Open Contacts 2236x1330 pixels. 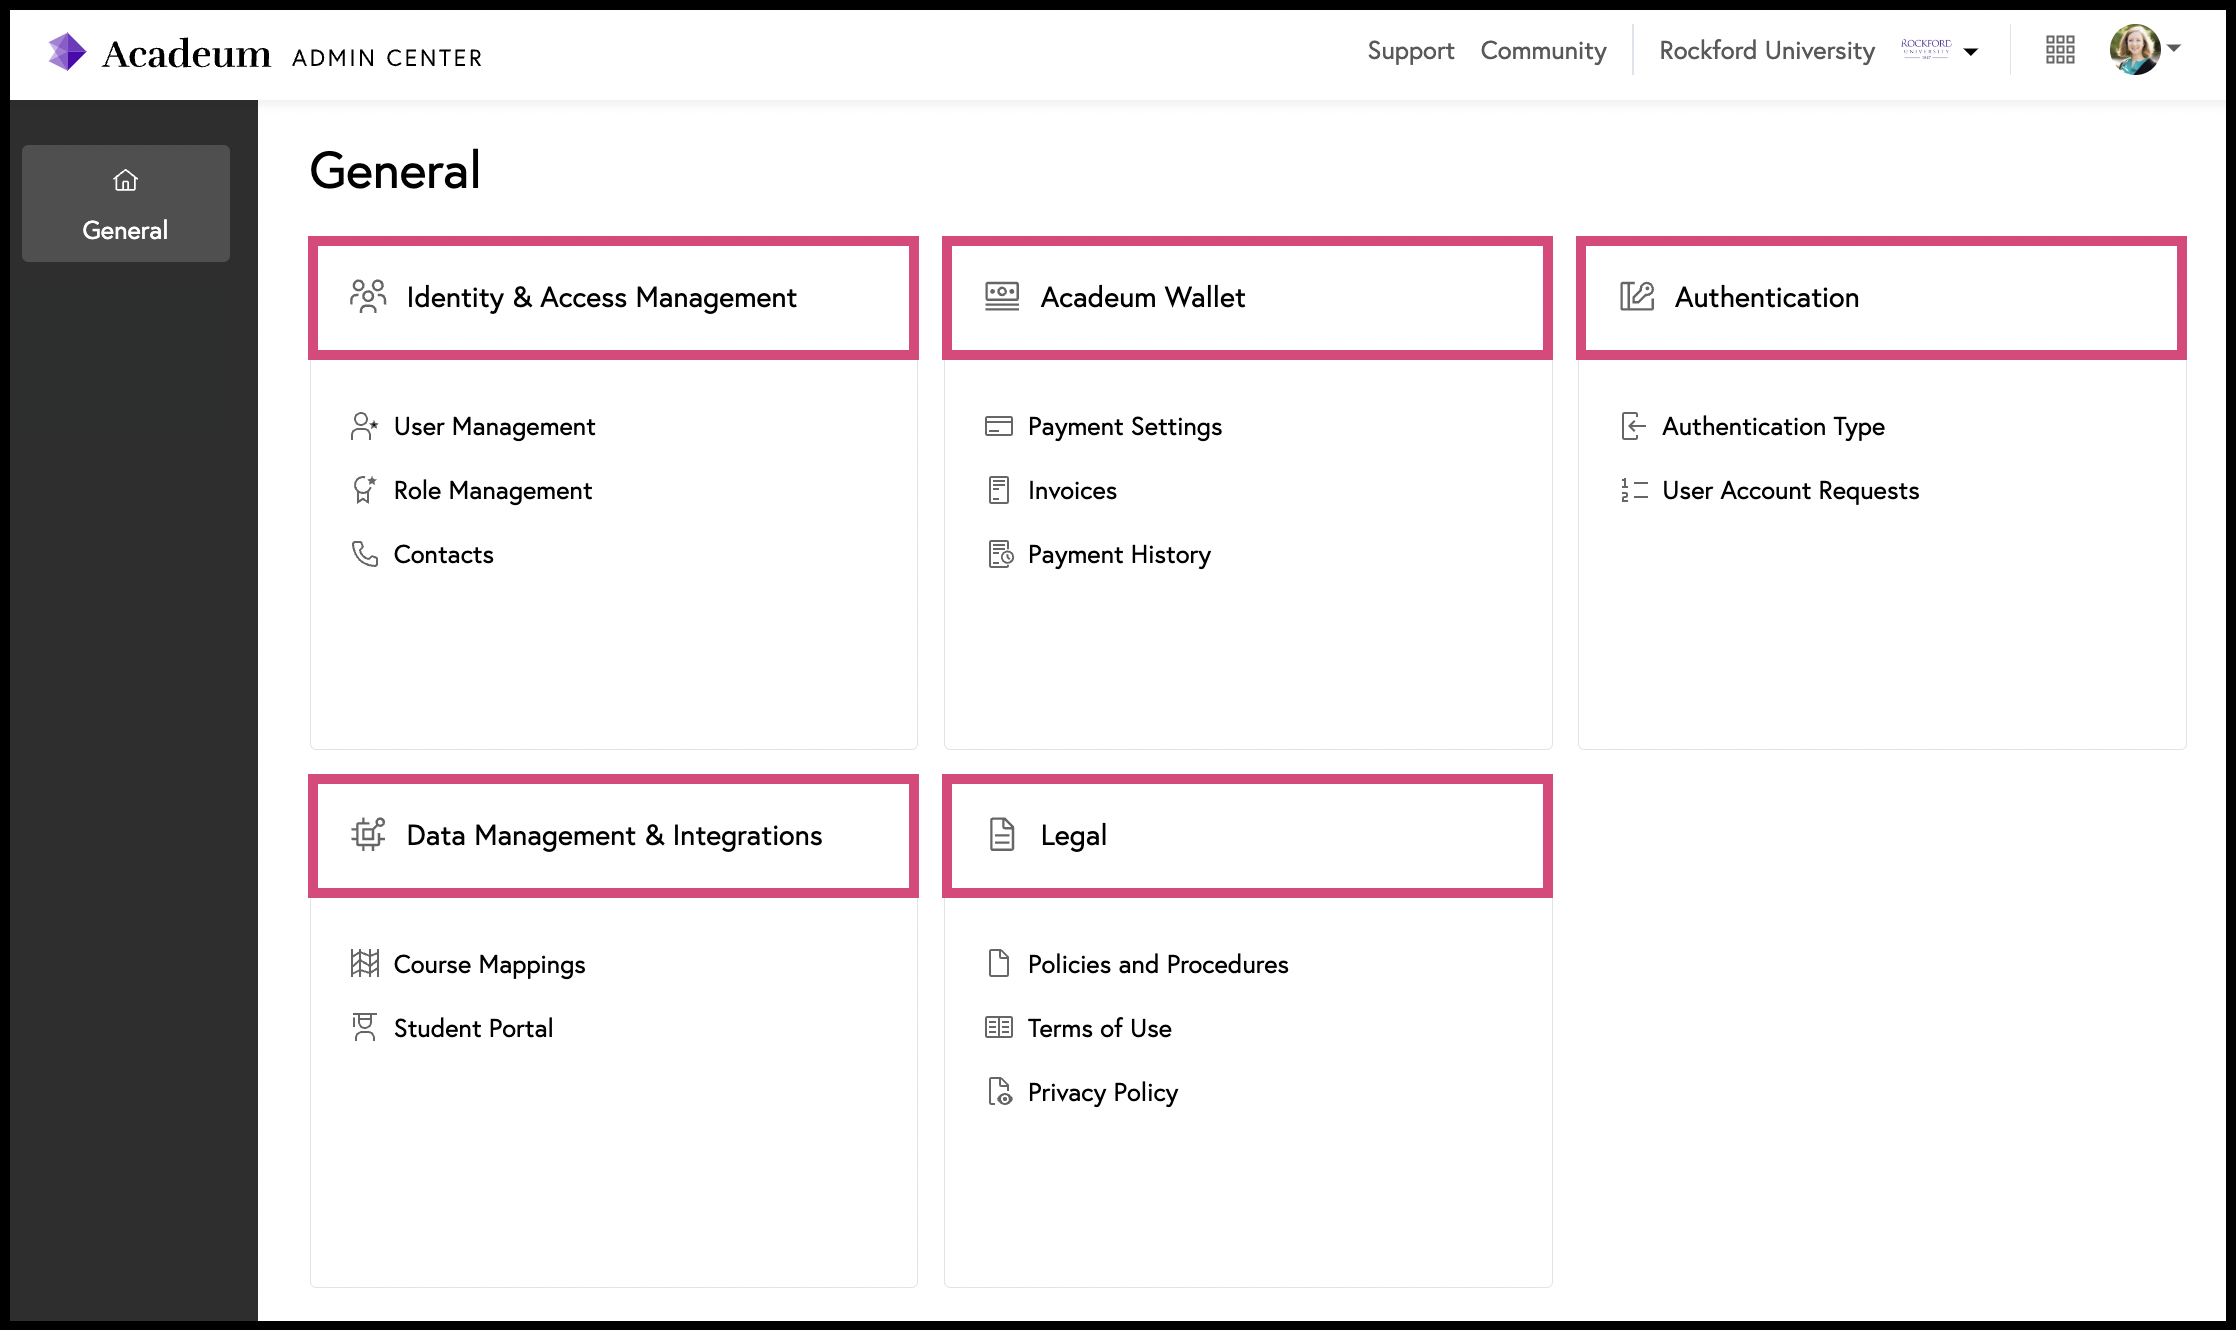[443, 555]
